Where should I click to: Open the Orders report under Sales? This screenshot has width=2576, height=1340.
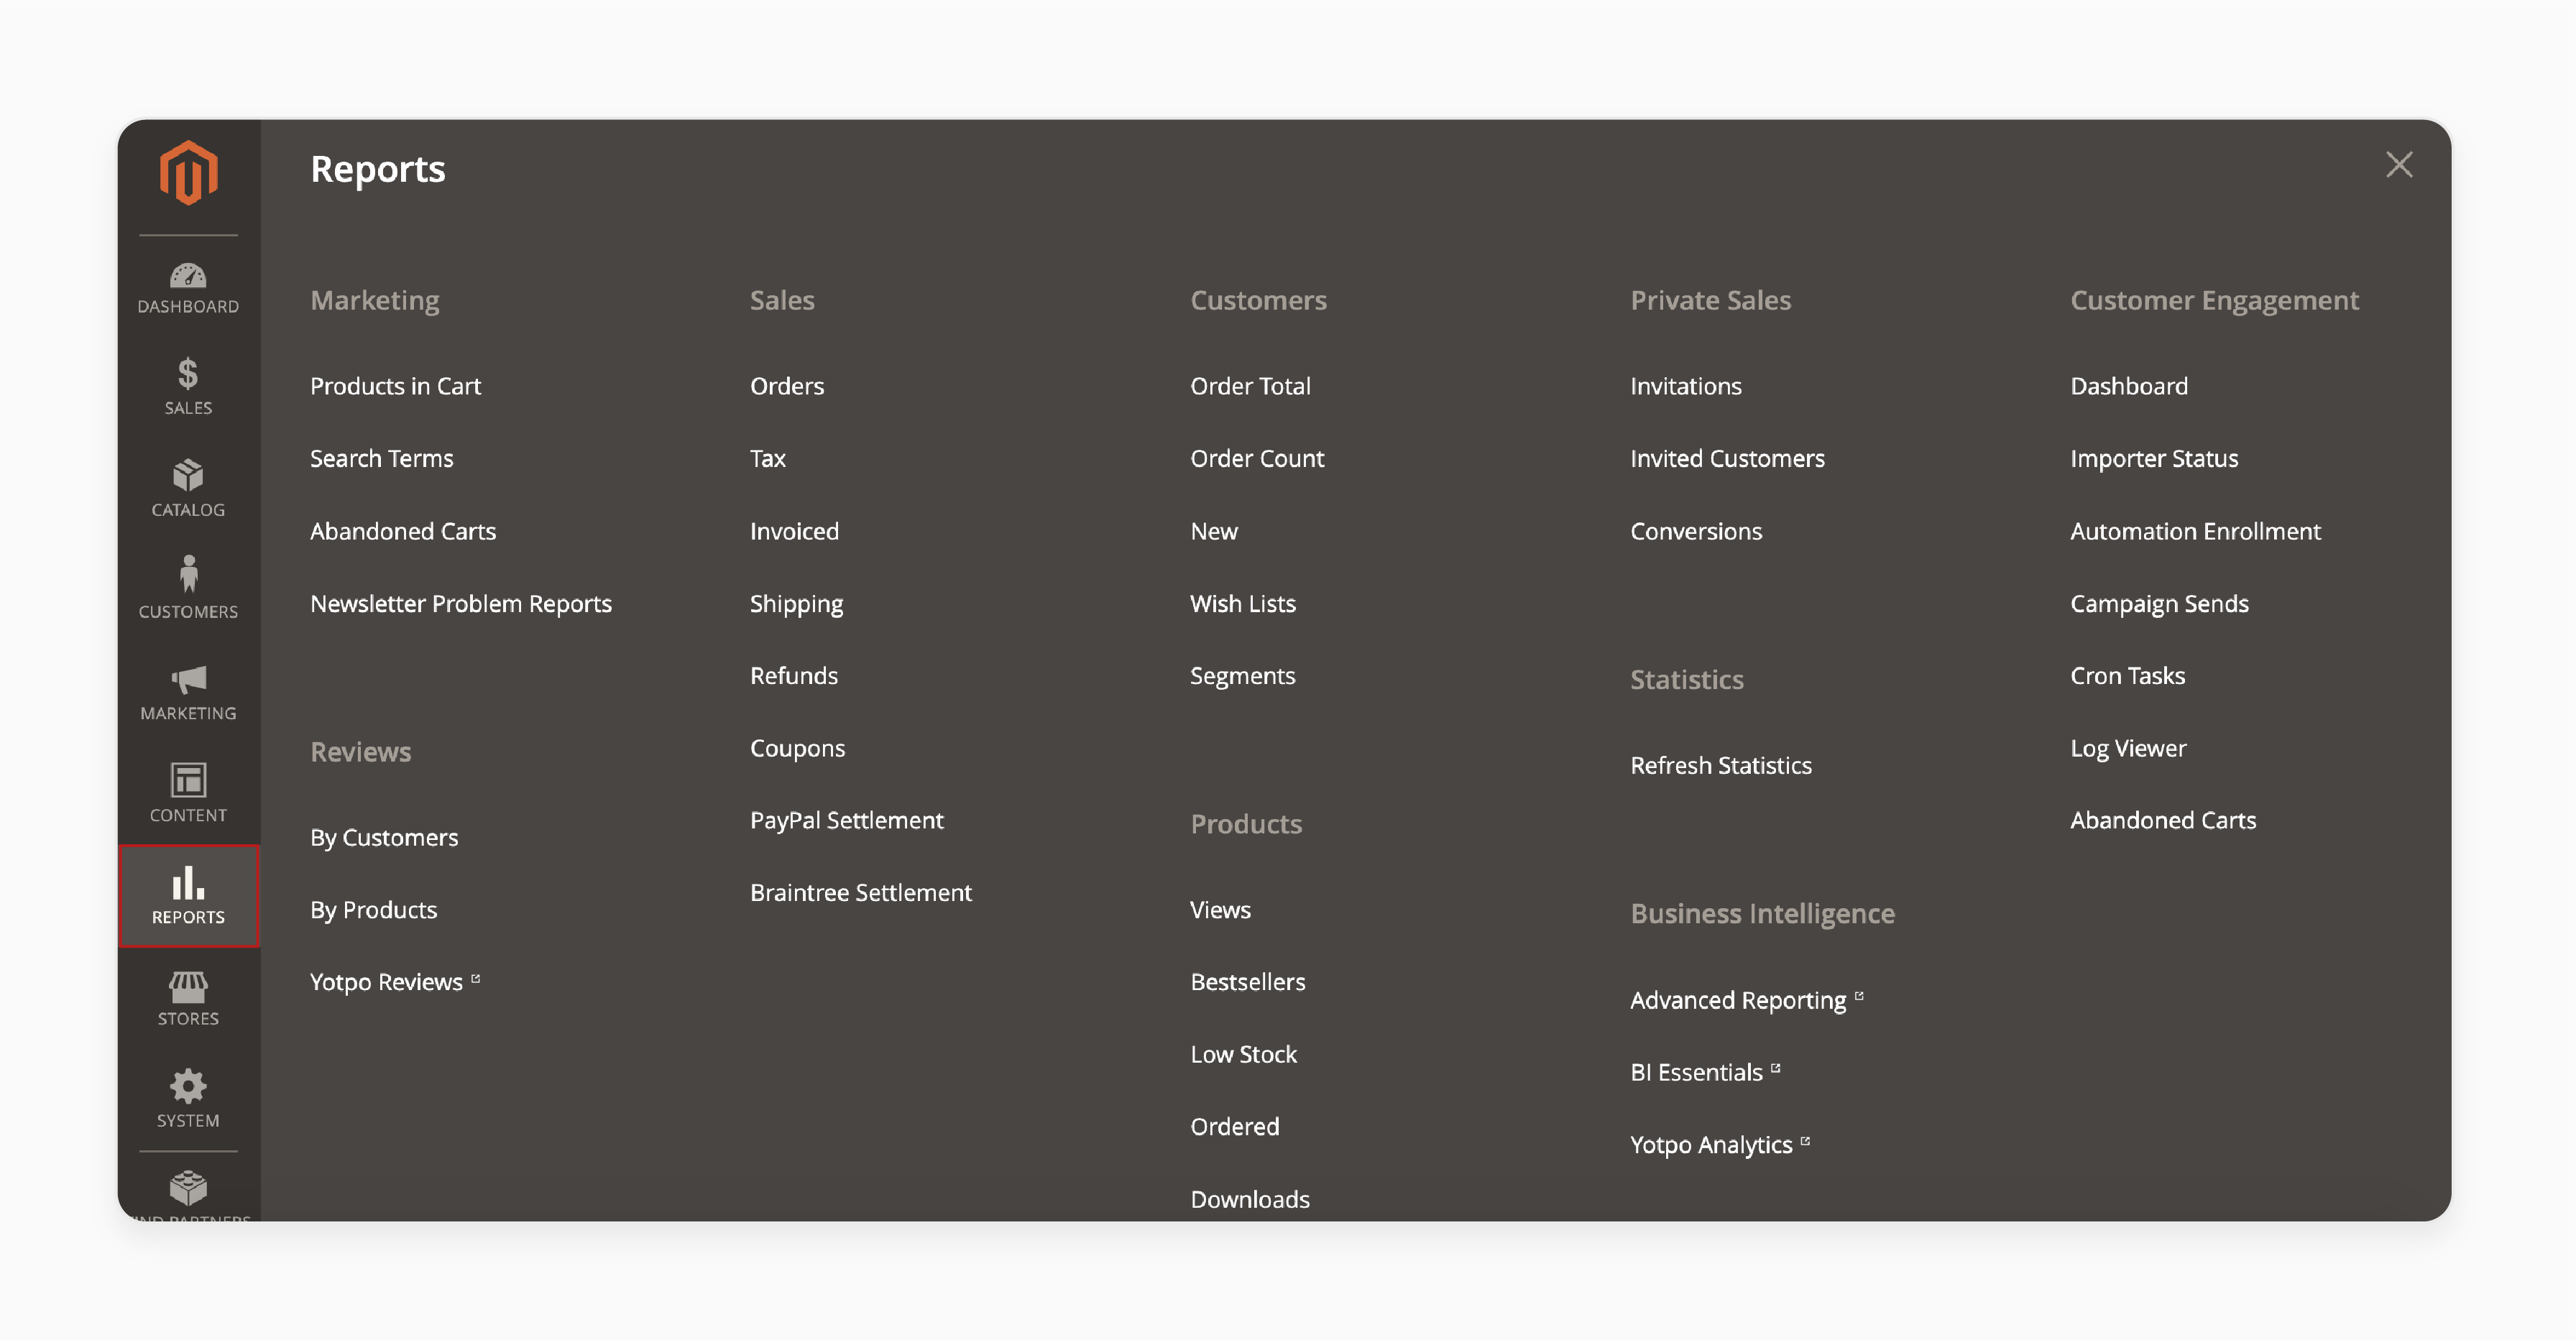[x=787, y=385]
